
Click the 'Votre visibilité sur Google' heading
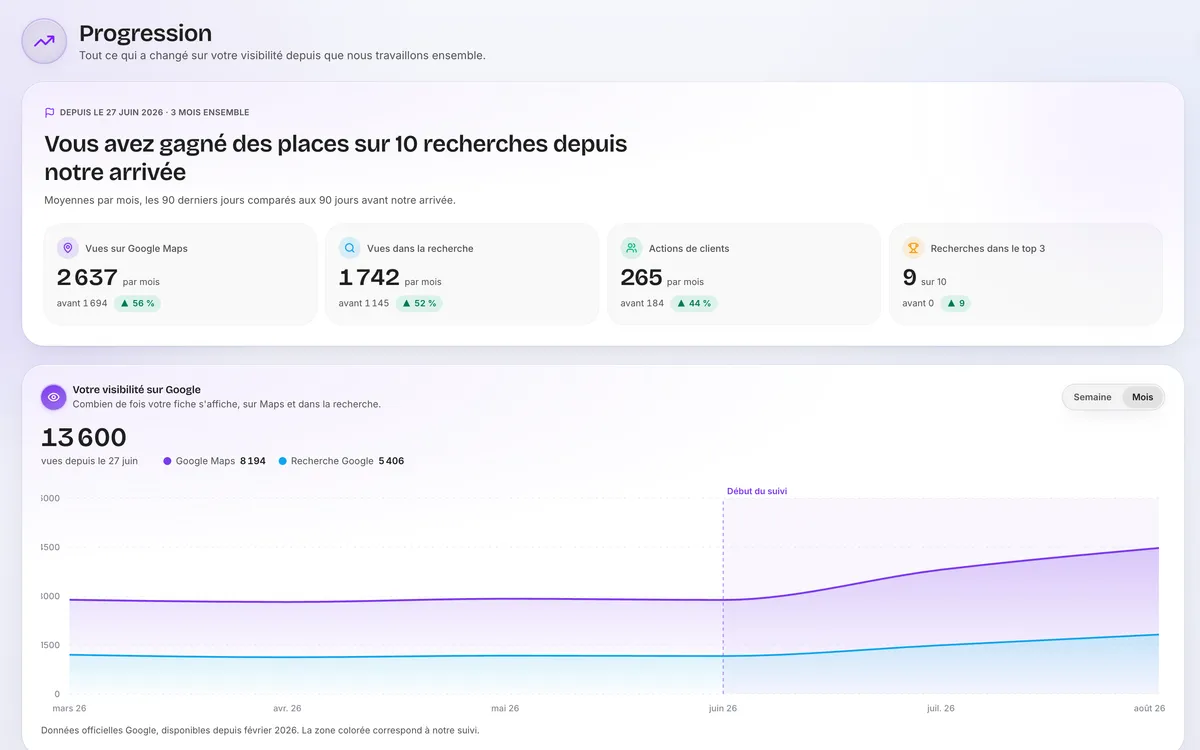tap(137, 390)
